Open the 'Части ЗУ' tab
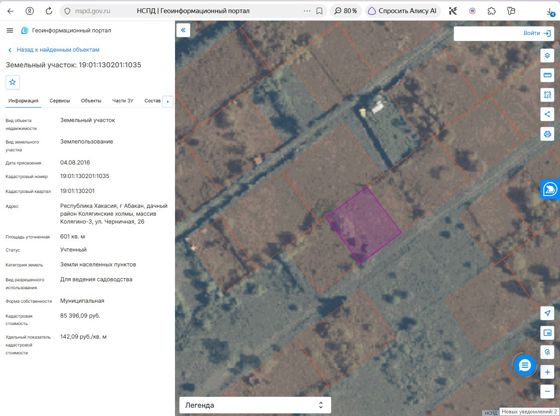The image size is (560, 416). 122,101
